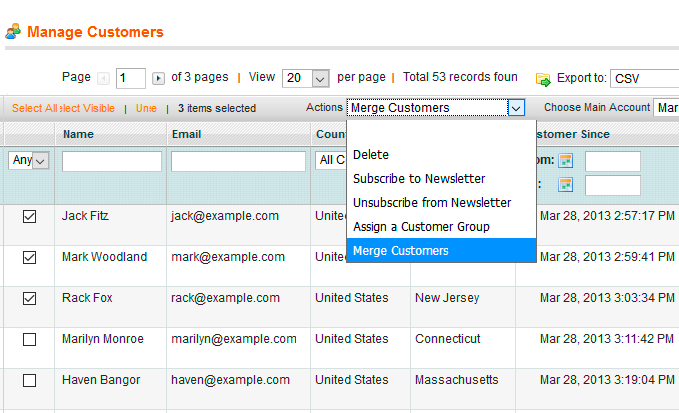Tick the Haven Bangor row checkbox
This screenshot has width=679, height=413.
pyautogui.click(x=29, y=381)
